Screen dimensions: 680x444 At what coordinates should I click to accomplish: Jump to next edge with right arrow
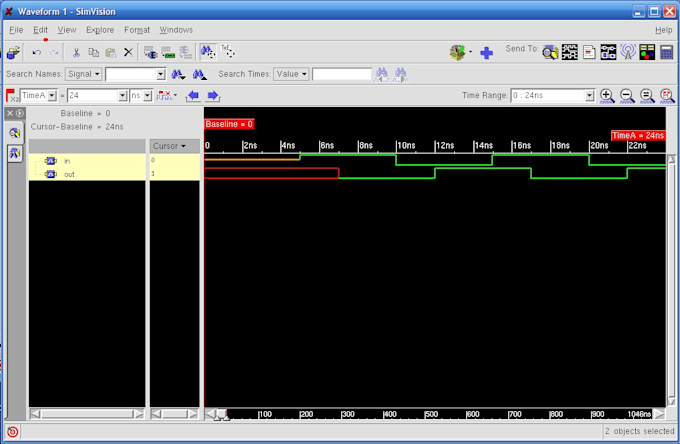[213, 95]
